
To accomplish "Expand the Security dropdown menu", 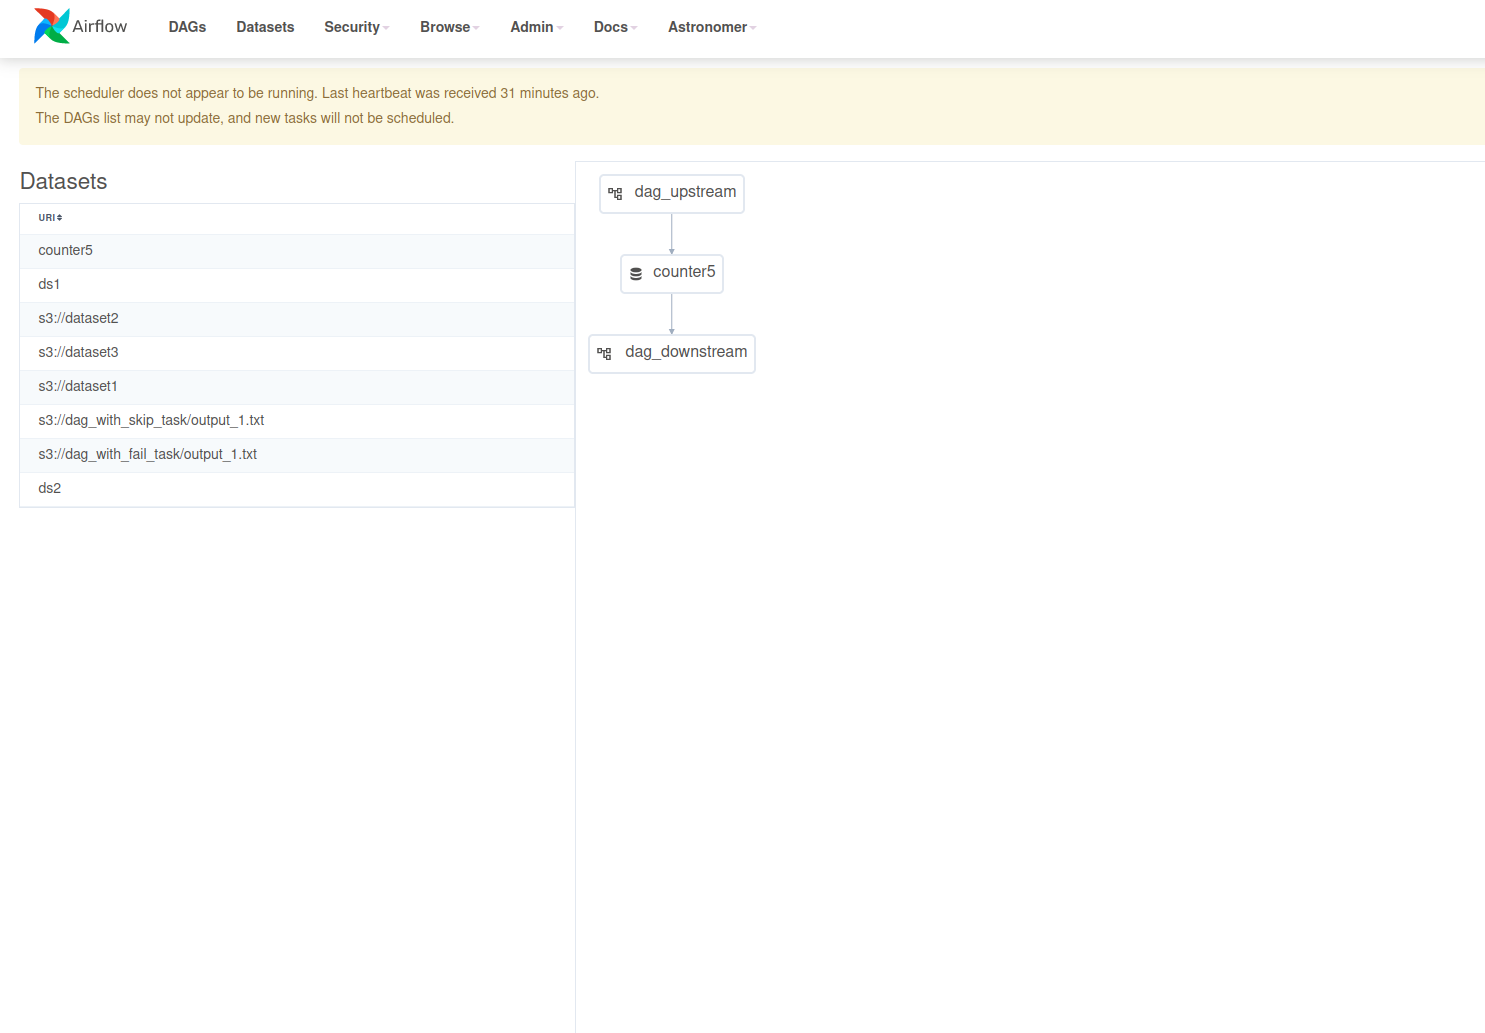I will (x=357, y=27).
